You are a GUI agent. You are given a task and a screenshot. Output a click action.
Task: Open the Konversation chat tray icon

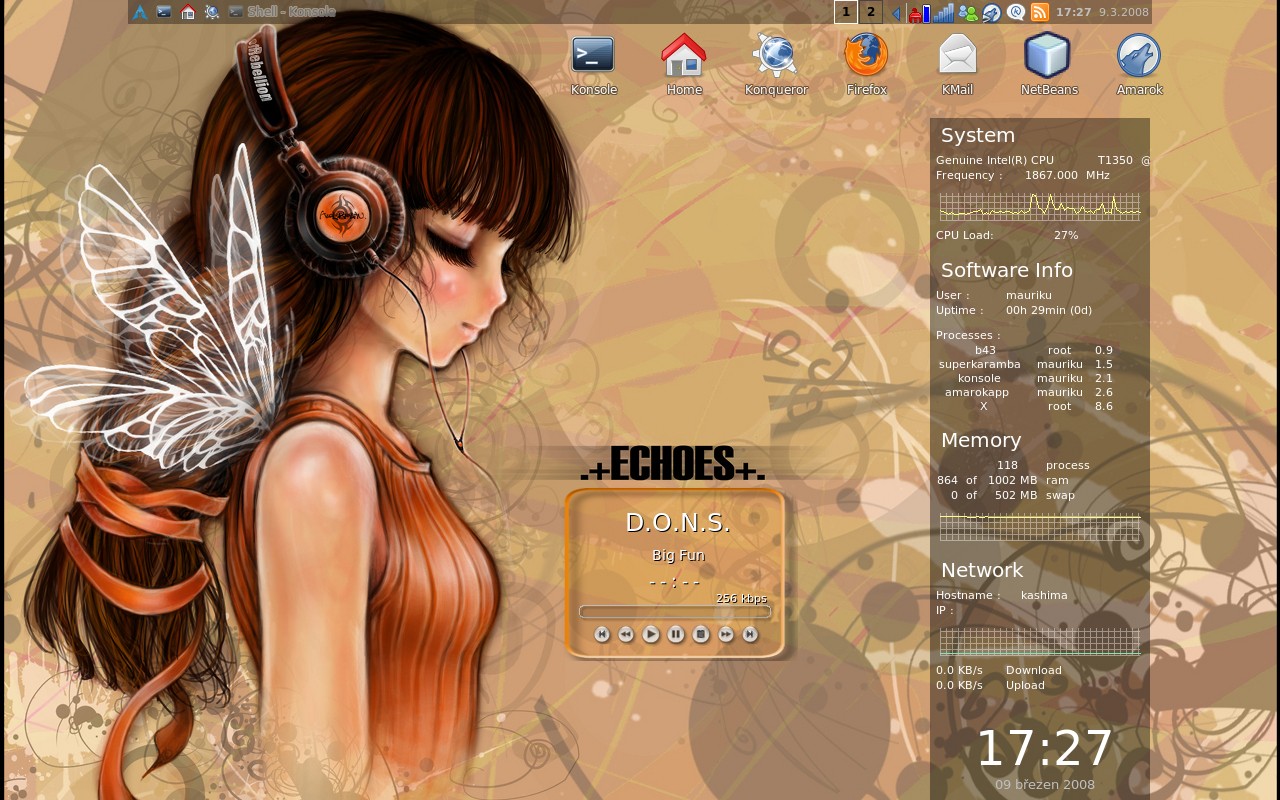[1016, 13]
